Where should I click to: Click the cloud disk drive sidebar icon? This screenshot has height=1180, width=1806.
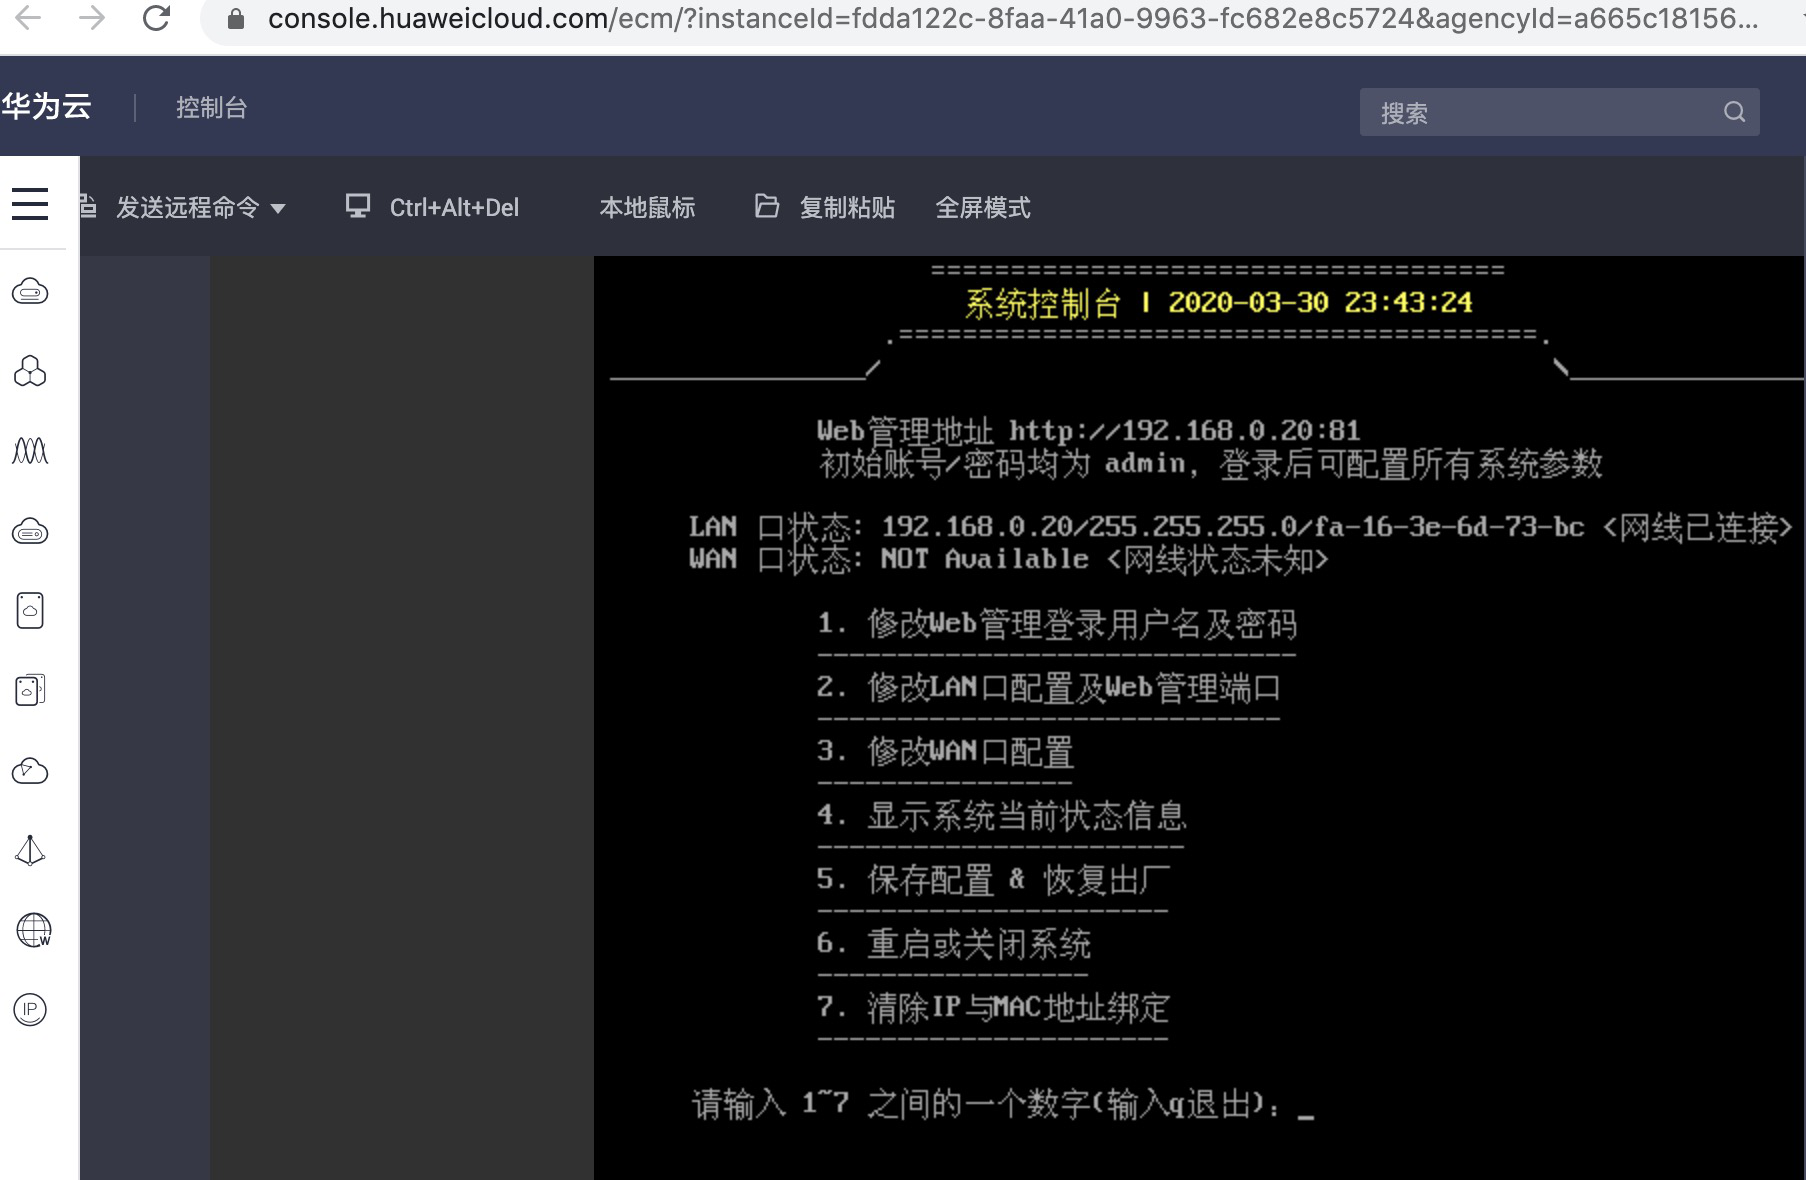[x=30, y=532]
